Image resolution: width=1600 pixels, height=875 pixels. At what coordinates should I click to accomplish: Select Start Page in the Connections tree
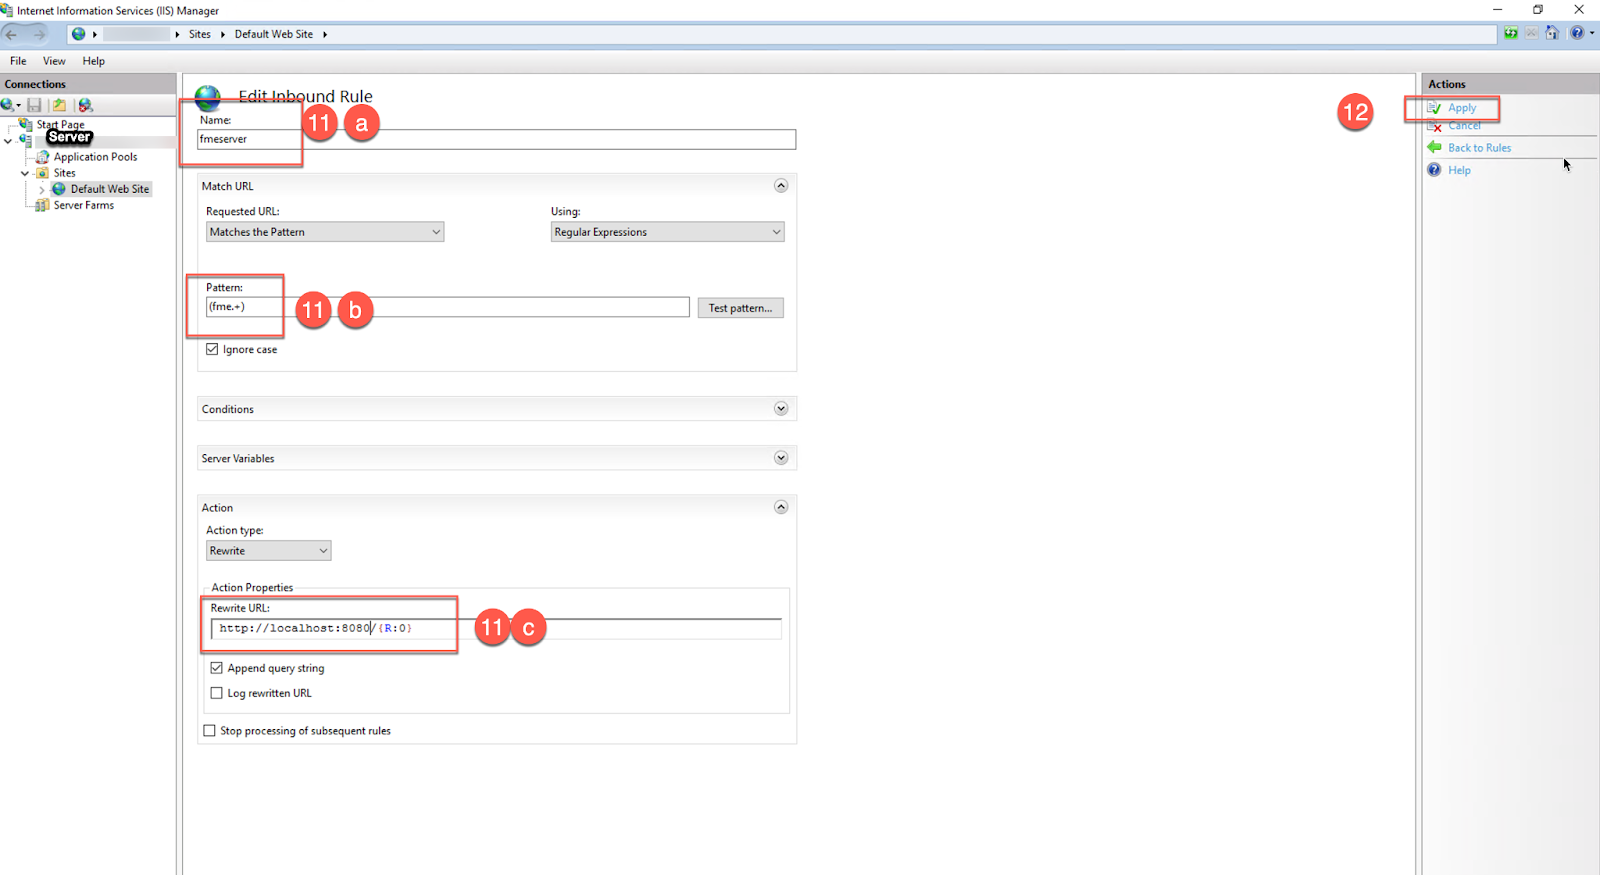point(60,125)
